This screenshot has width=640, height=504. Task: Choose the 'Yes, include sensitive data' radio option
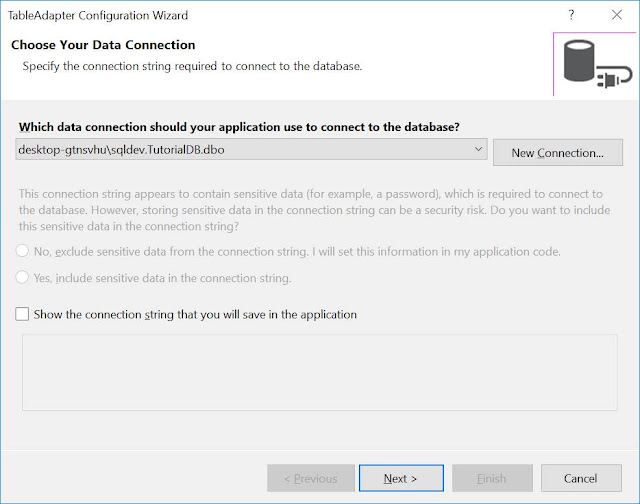pyautogui.click(x=22, y=277)
